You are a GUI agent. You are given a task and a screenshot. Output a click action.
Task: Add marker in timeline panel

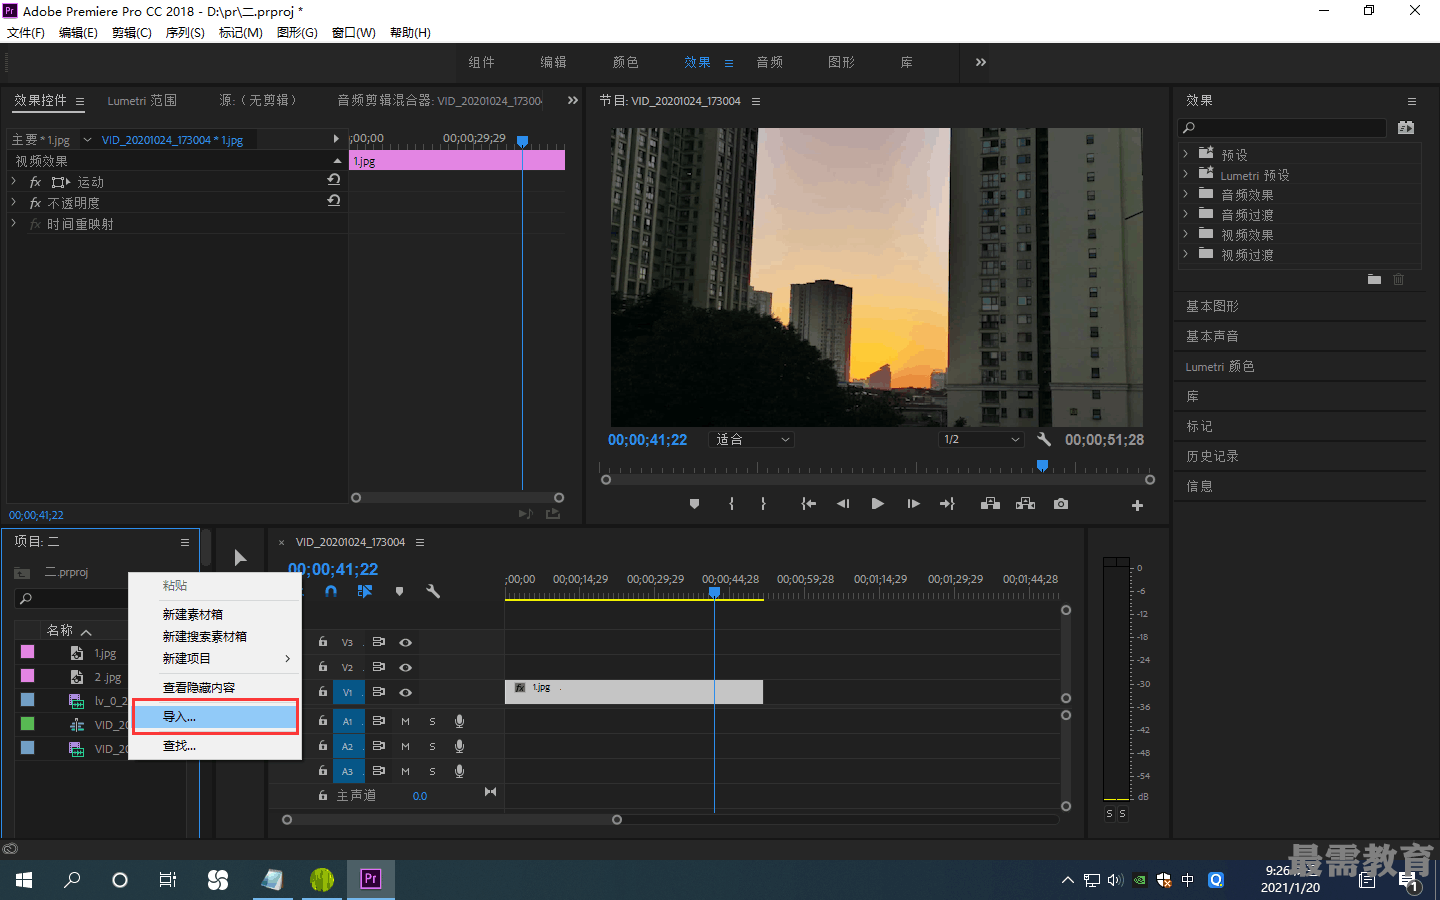click(399, 591)
